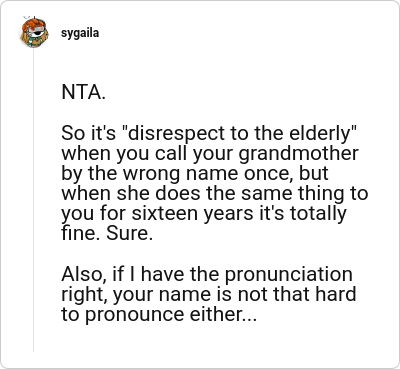This screenshot has height=369, width=400.
Task: Click the line "when she does the same thing to"
Action: (x=215, y=193)
